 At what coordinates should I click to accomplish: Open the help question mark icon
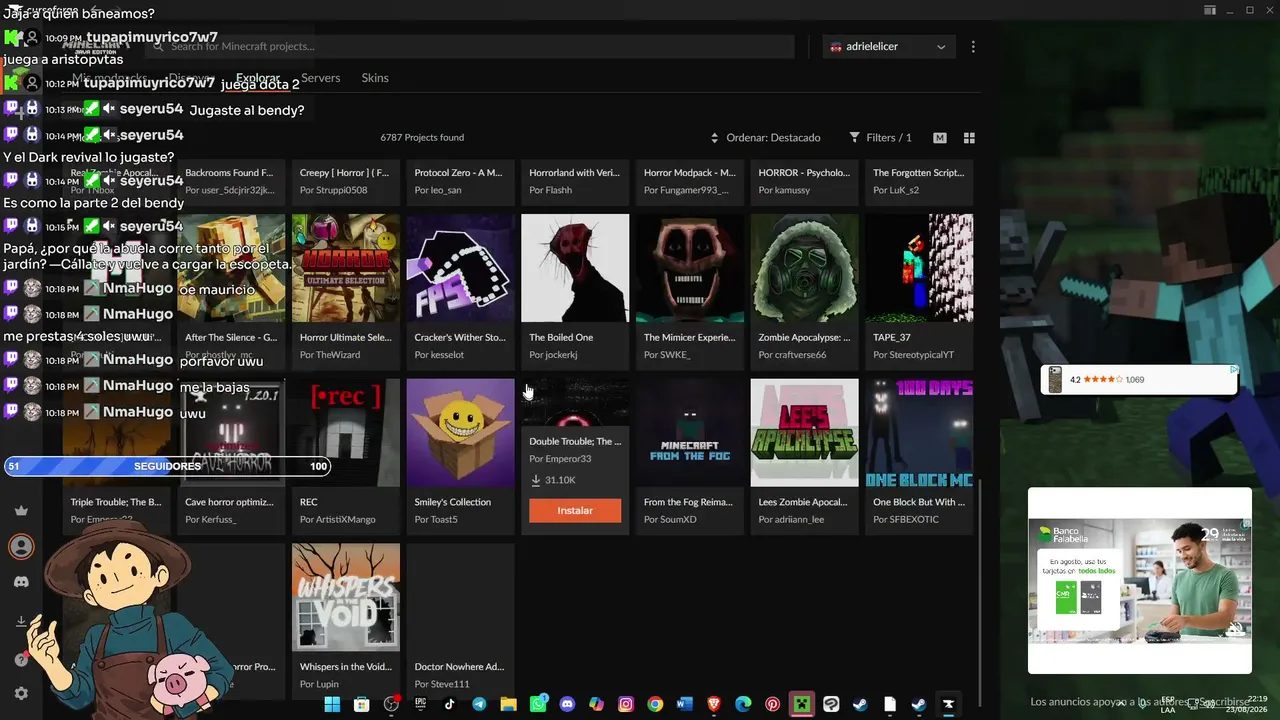tap(21, 659)
